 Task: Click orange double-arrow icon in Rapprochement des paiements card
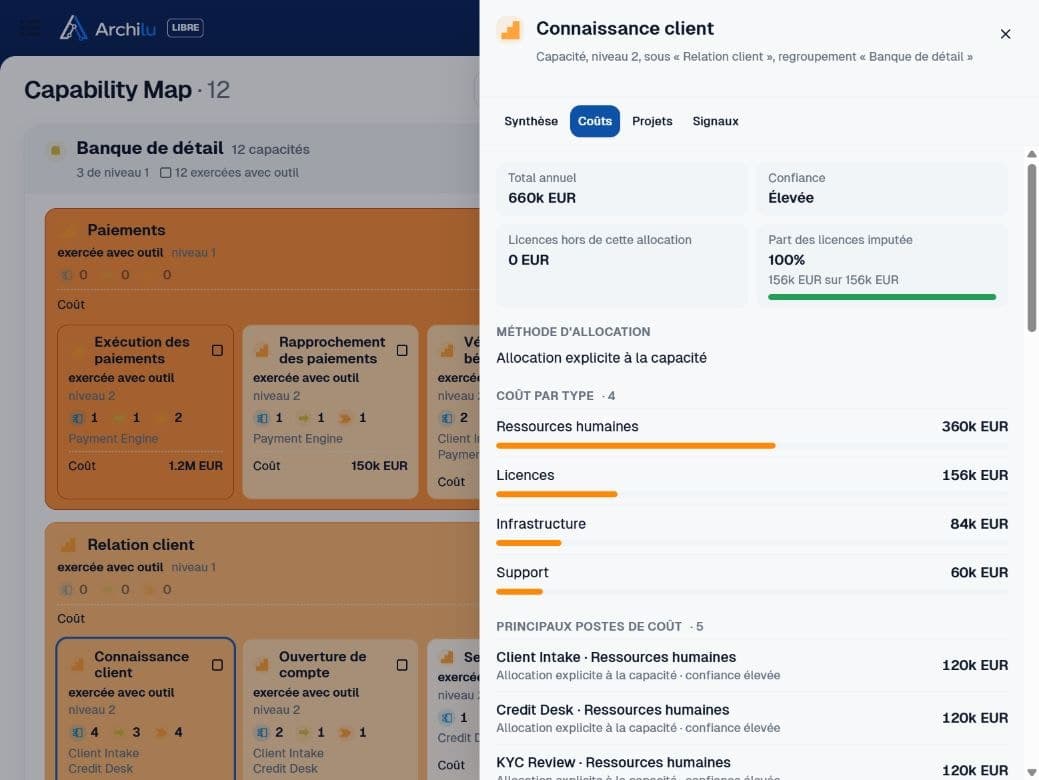coord(345,418)
